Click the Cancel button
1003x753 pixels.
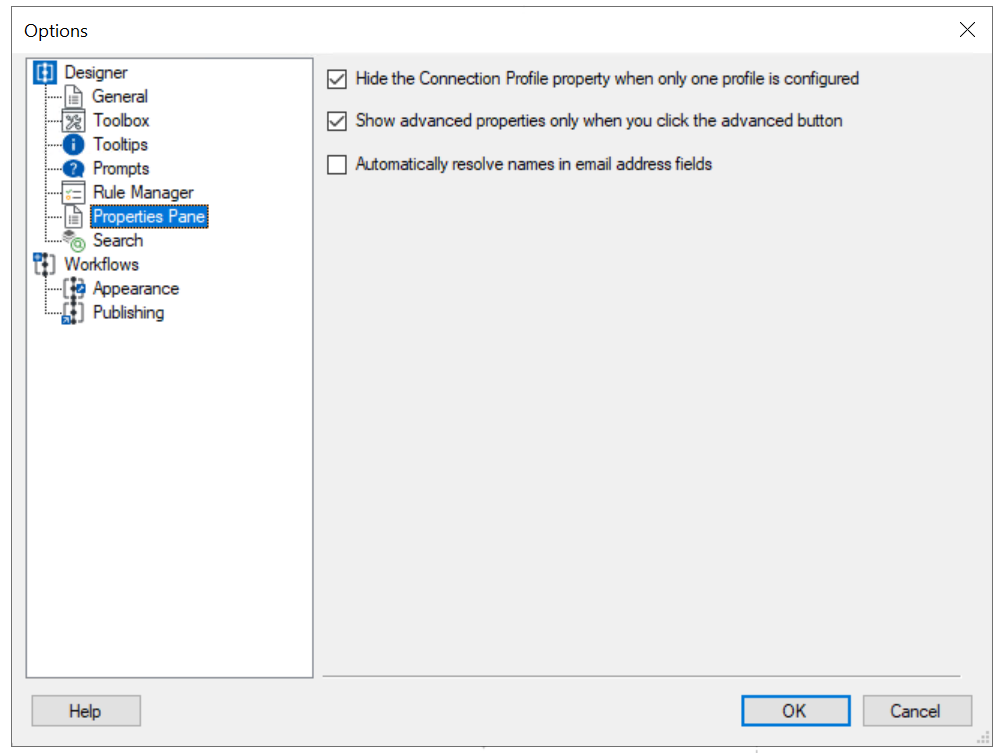(x=916, y=711)
